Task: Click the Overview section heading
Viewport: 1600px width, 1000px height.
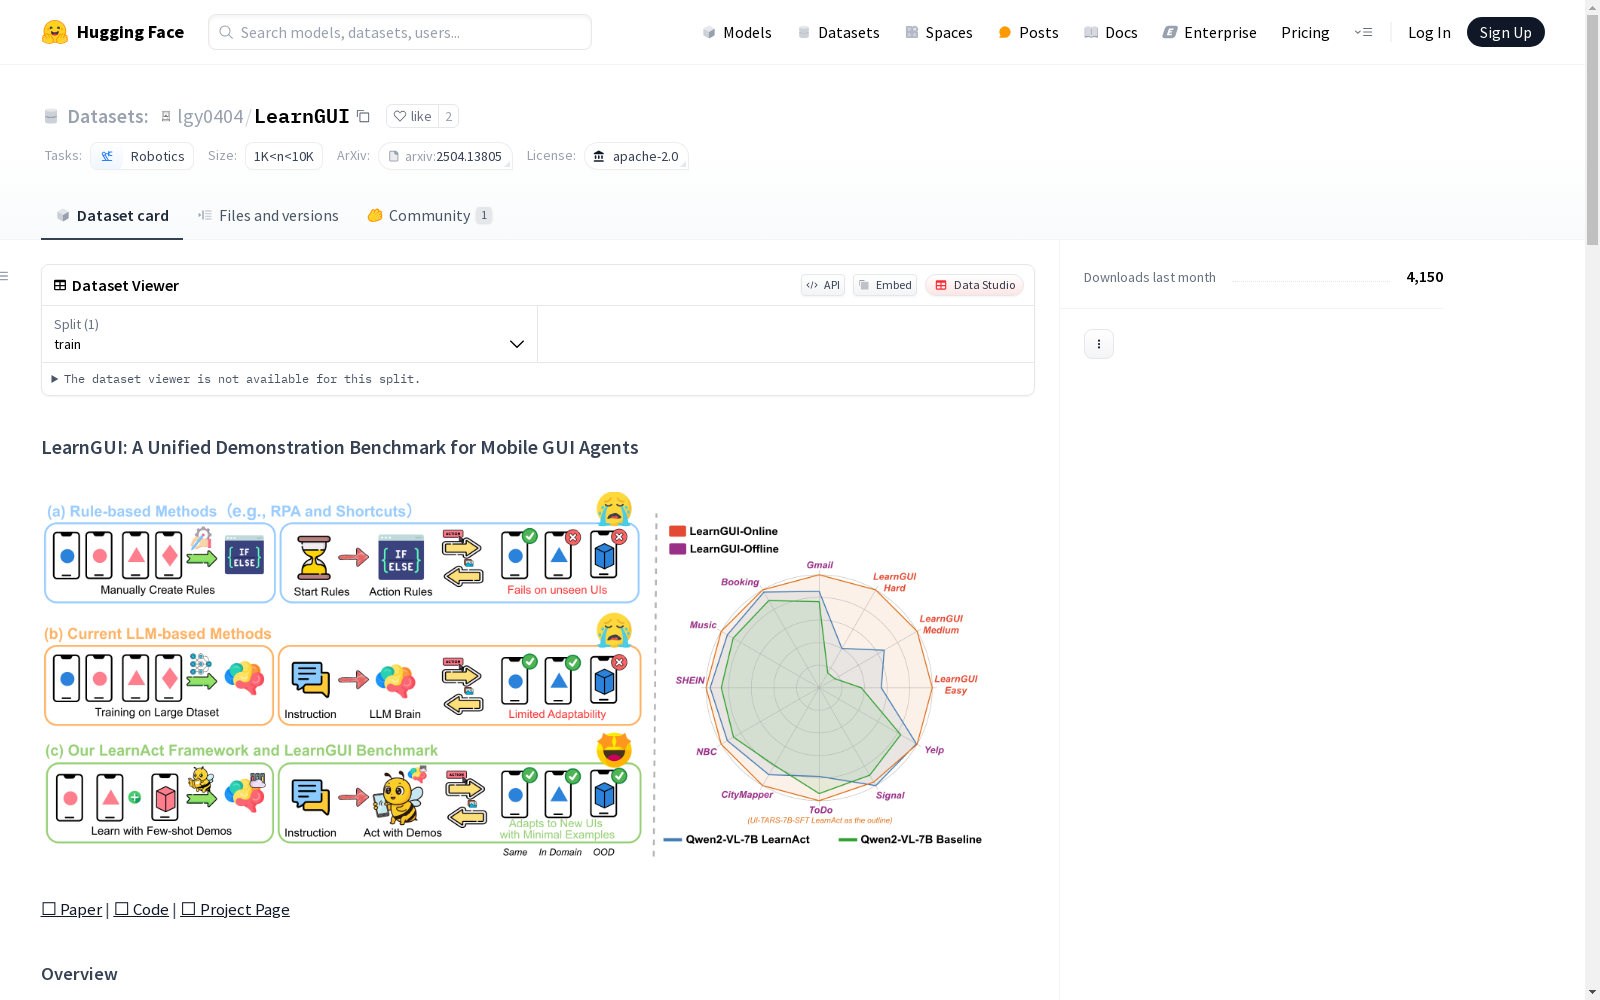Action: point(79,974)
